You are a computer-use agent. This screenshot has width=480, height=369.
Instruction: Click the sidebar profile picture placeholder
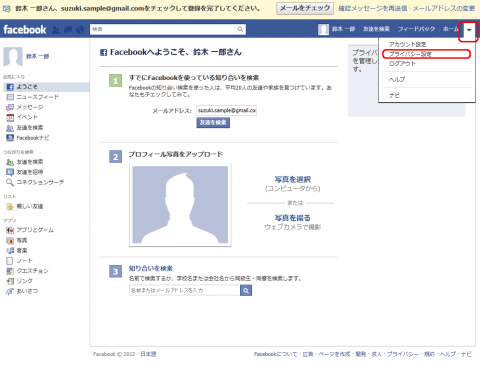tap(13, 56)
